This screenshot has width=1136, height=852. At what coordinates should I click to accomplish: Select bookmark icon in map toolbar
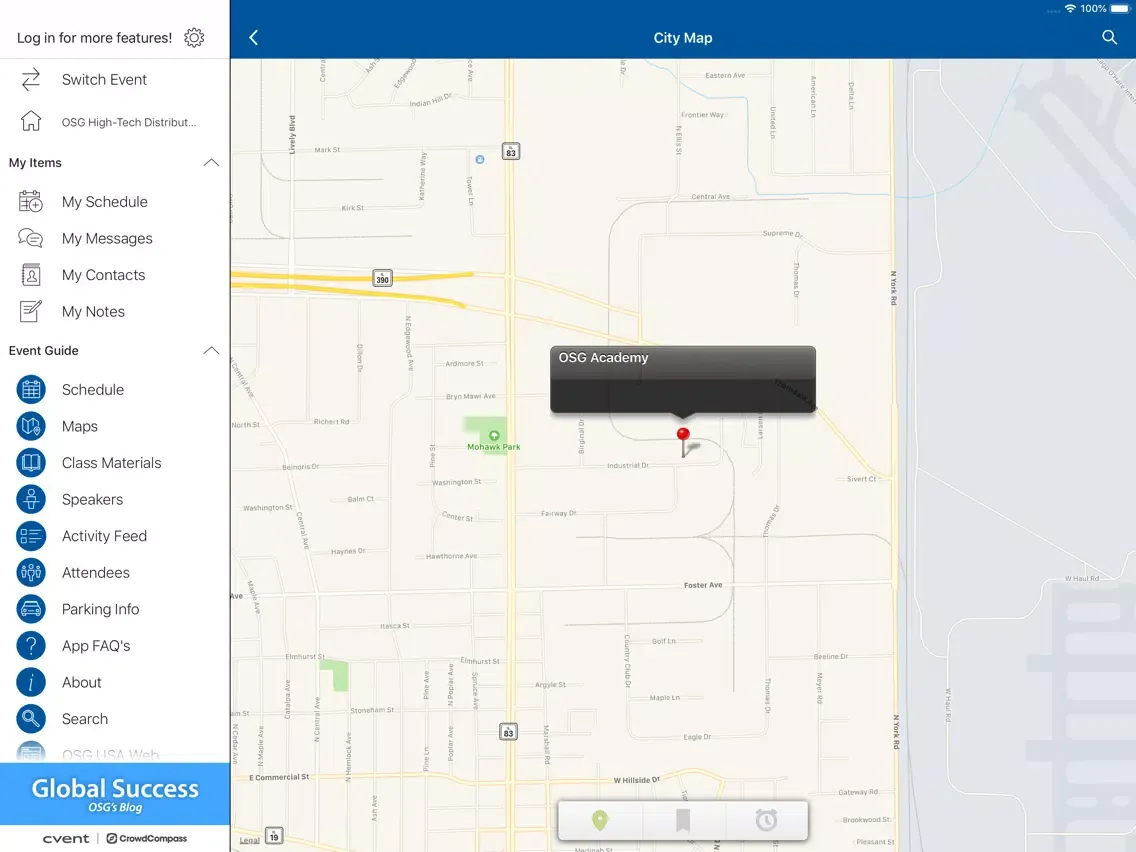click(x=682, y=820)
